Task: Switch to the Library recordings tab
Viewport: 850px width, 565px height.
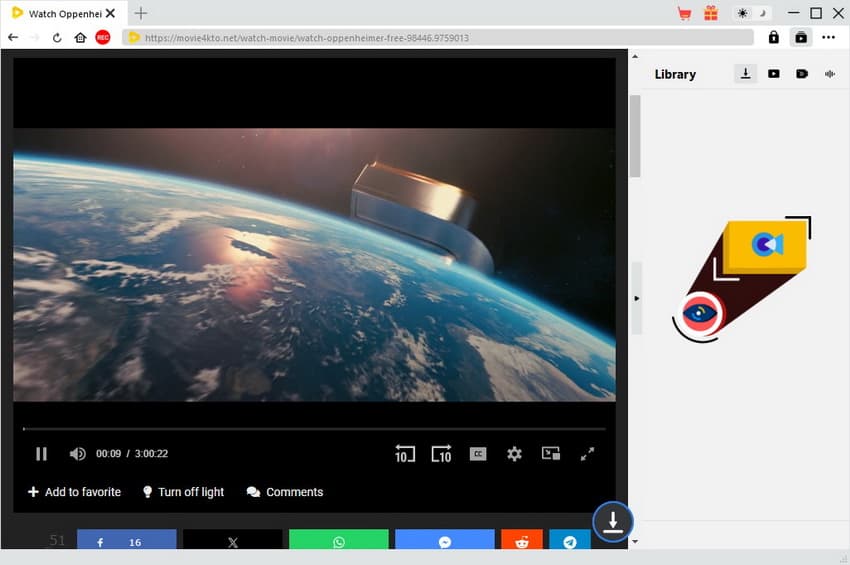Action: point(802,74)
